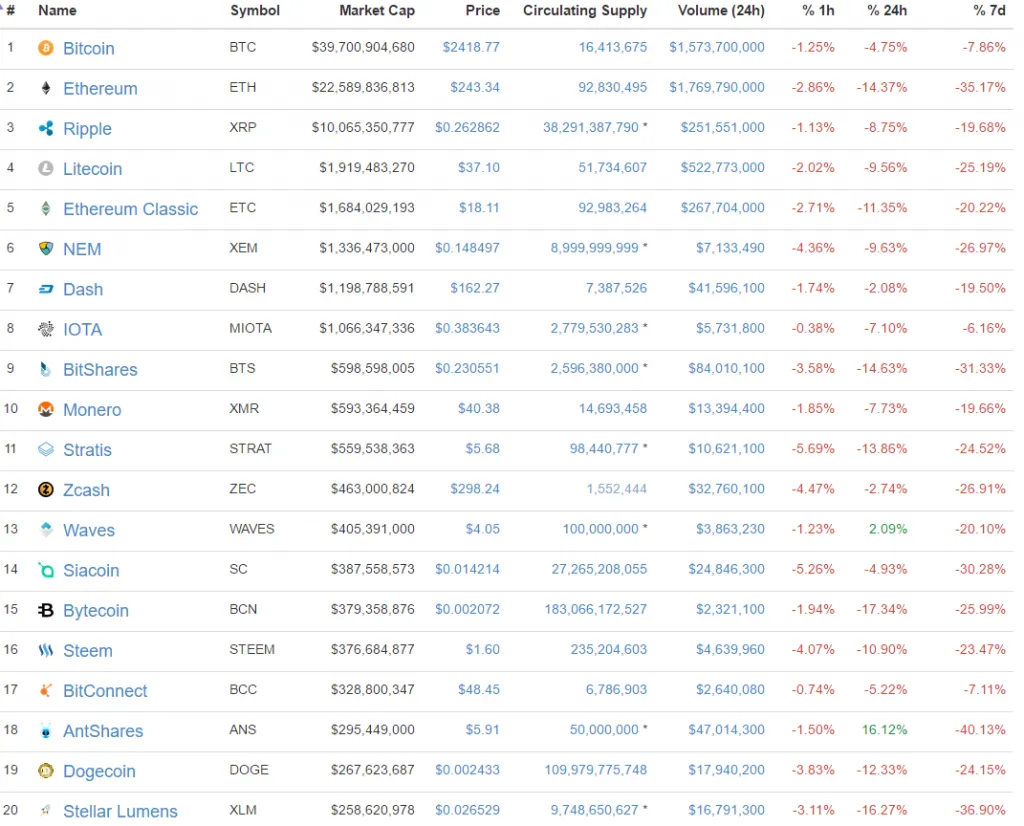Click the Bitcoin coin logo icon
This screenshot has height=826, width=1024.
pyautogui.click(x=46, y=48)
